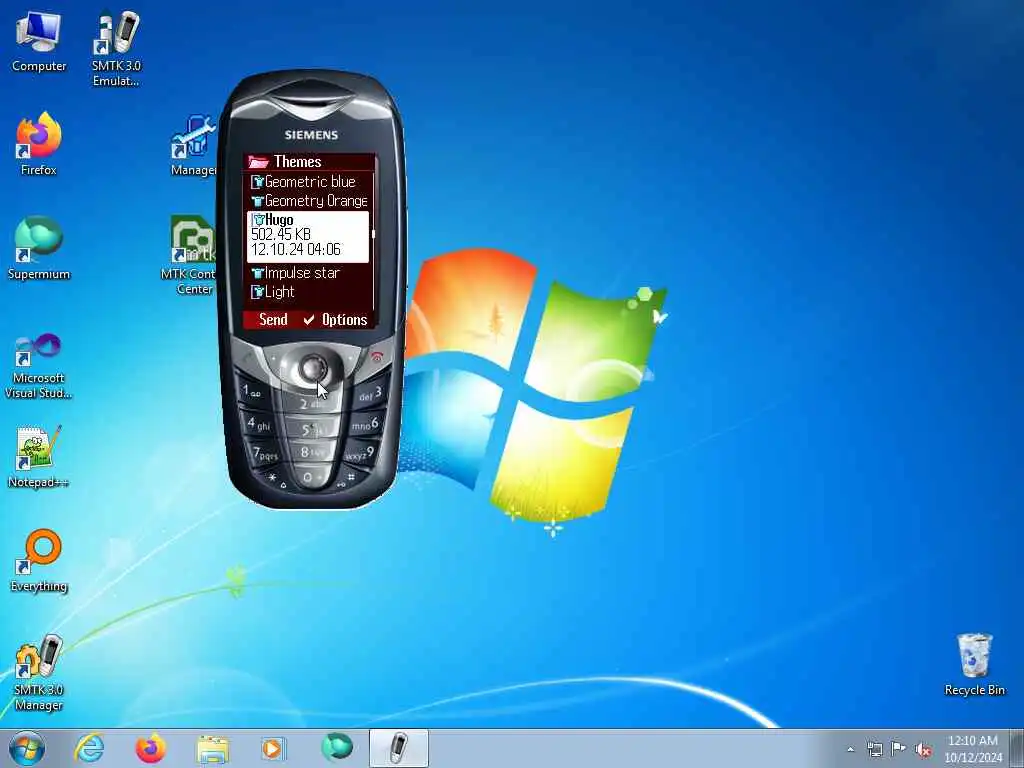Click the Send softkey label
The image size is (1024, 768).
[x=273, y=319]
